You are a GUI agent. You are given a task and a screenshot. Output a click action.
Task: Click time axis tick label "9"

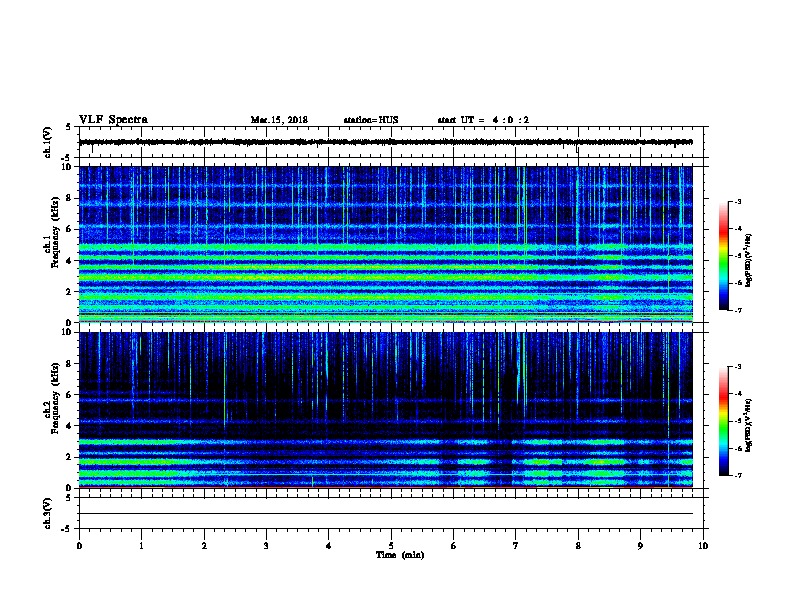[640, 546]
